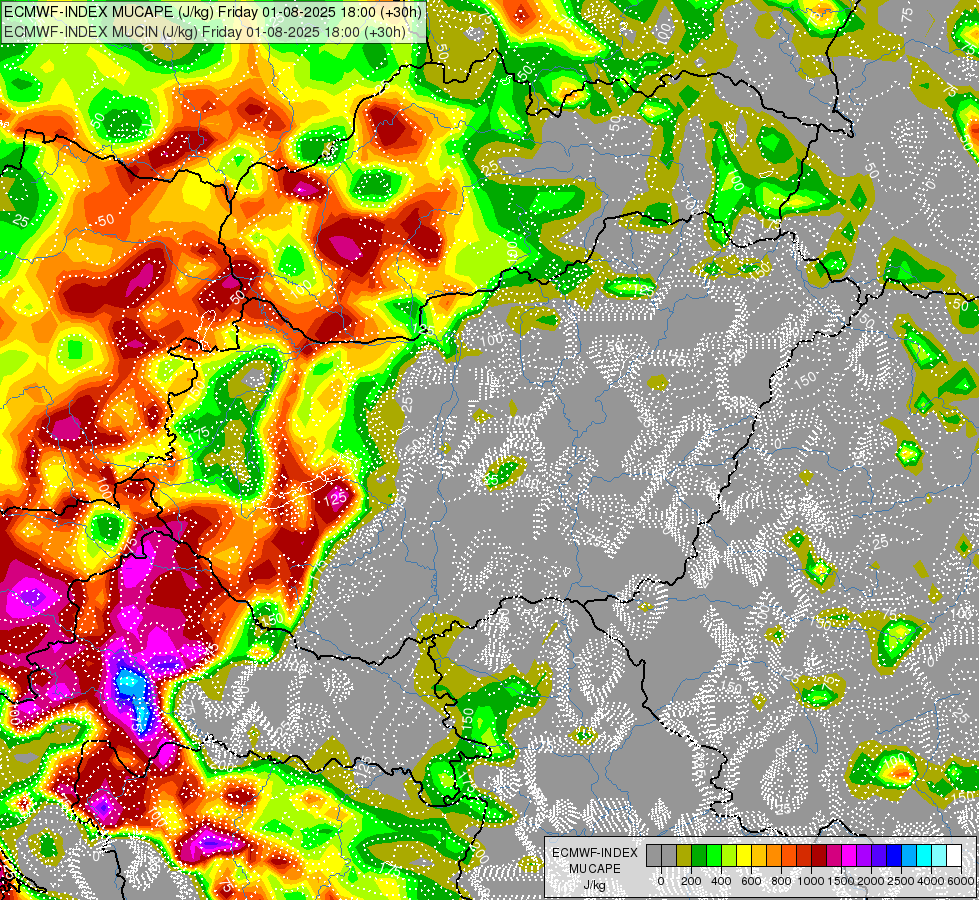979x900 pixels.
Task: Click the legend tick label 2500
Action: click(x=902, y=881)
